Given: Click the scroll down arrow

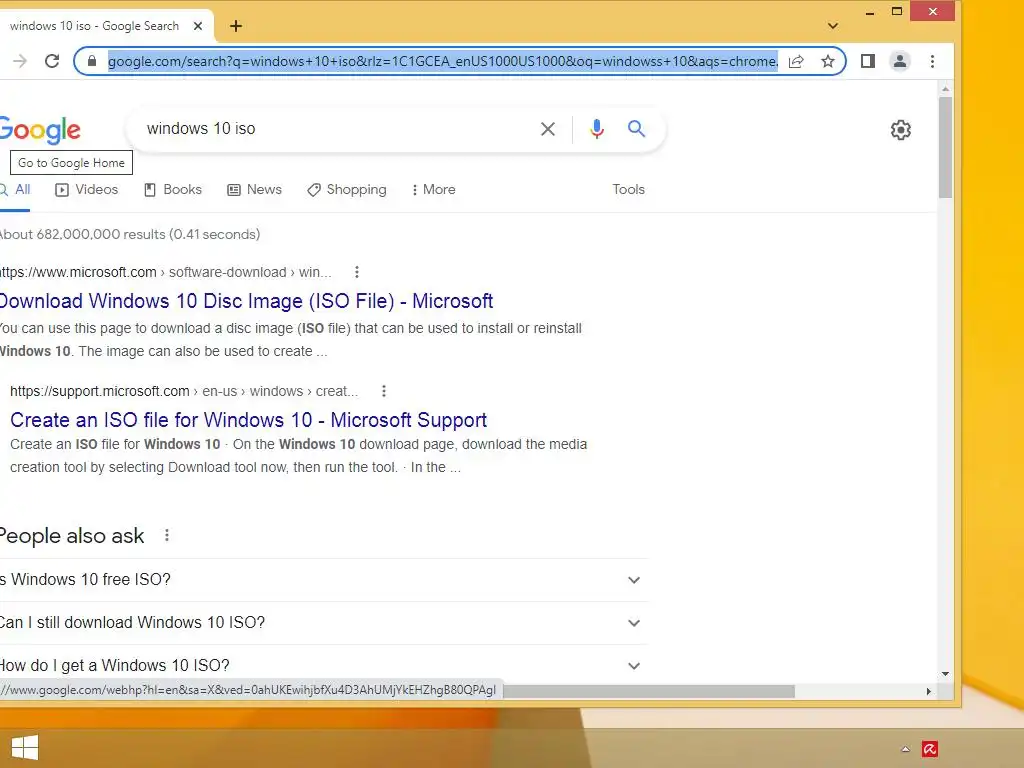Looking at the screenshot, I should [946, 674].
